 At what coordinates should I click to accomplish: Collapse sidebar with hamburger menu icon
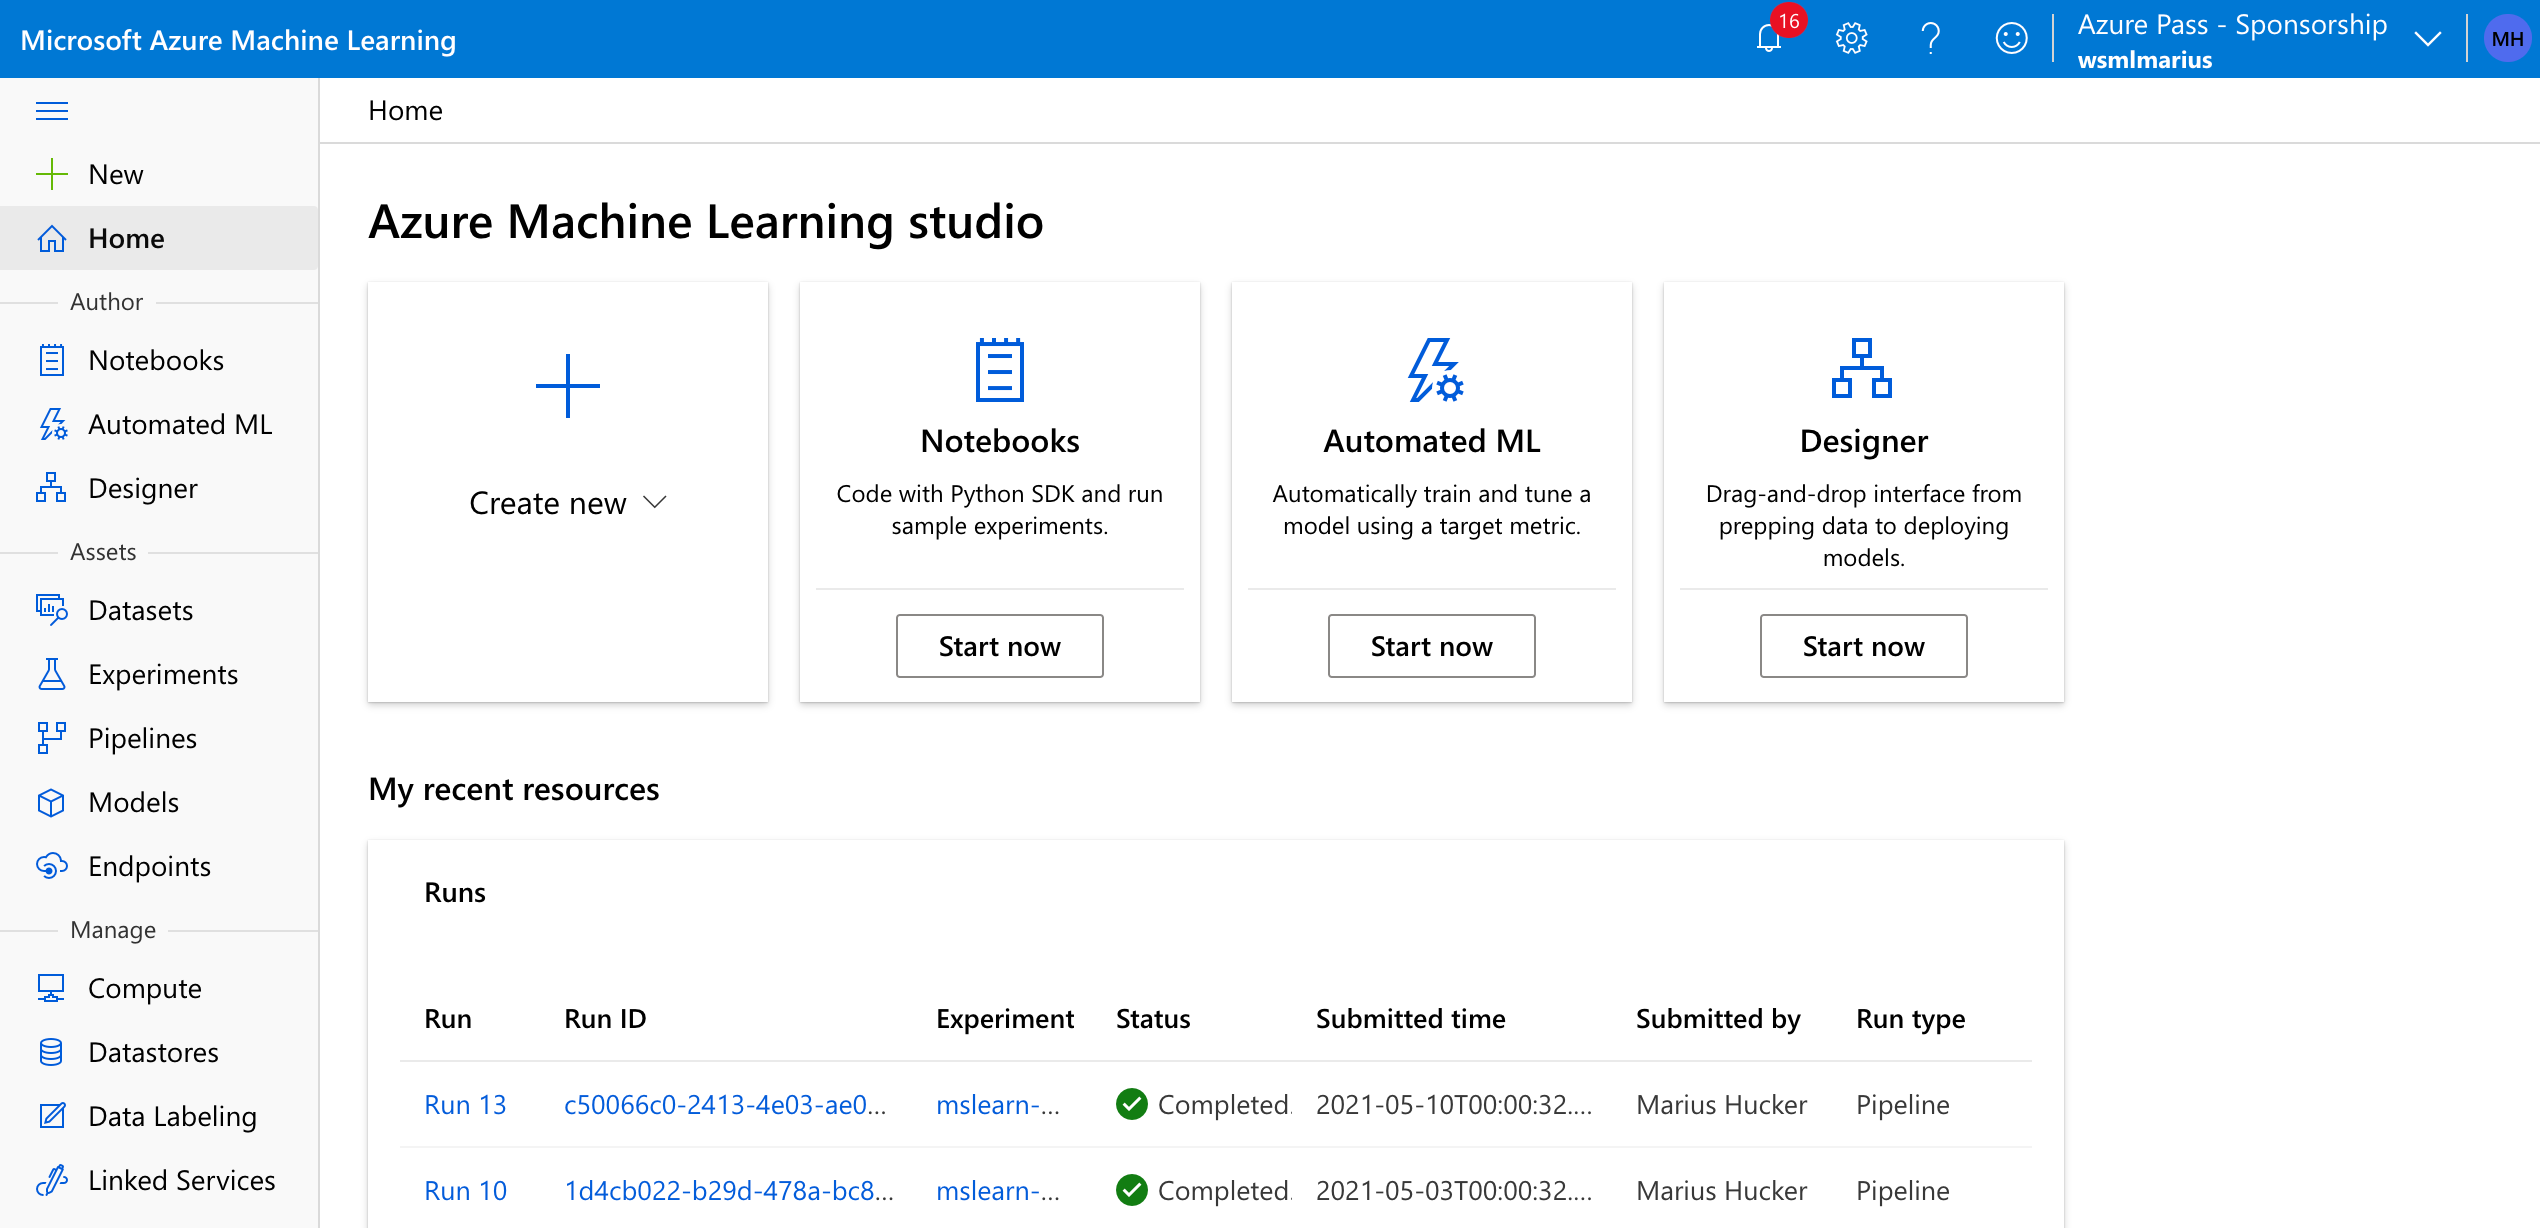tap(52, 111)
